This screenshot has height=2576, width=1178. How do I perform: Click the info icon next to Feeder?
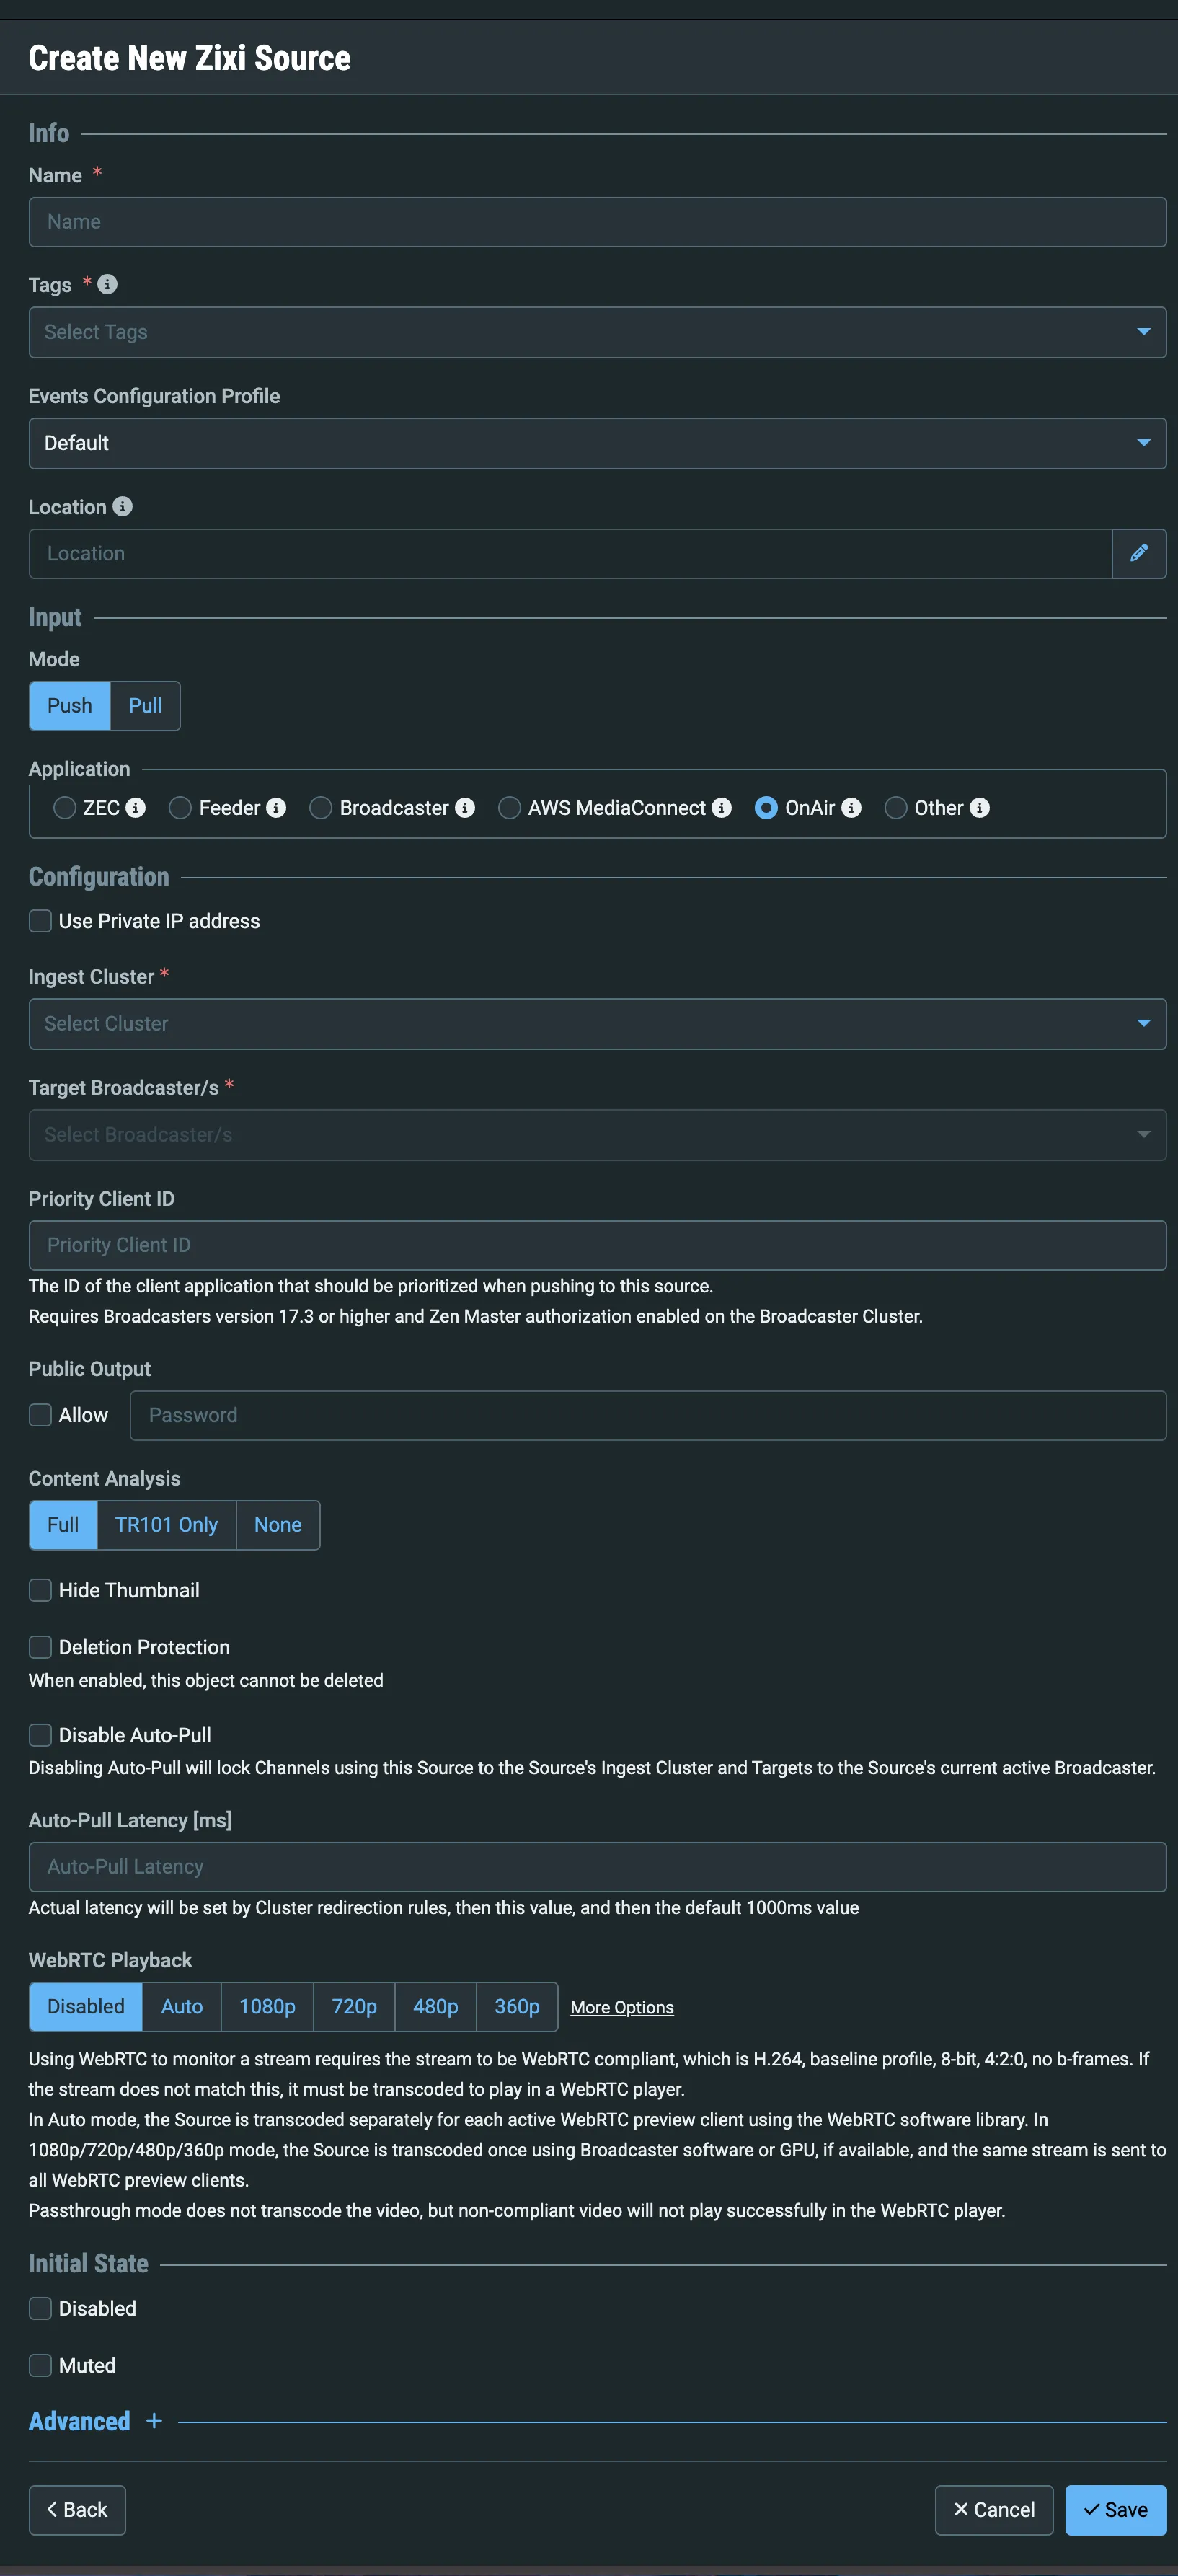click(276, 808)
